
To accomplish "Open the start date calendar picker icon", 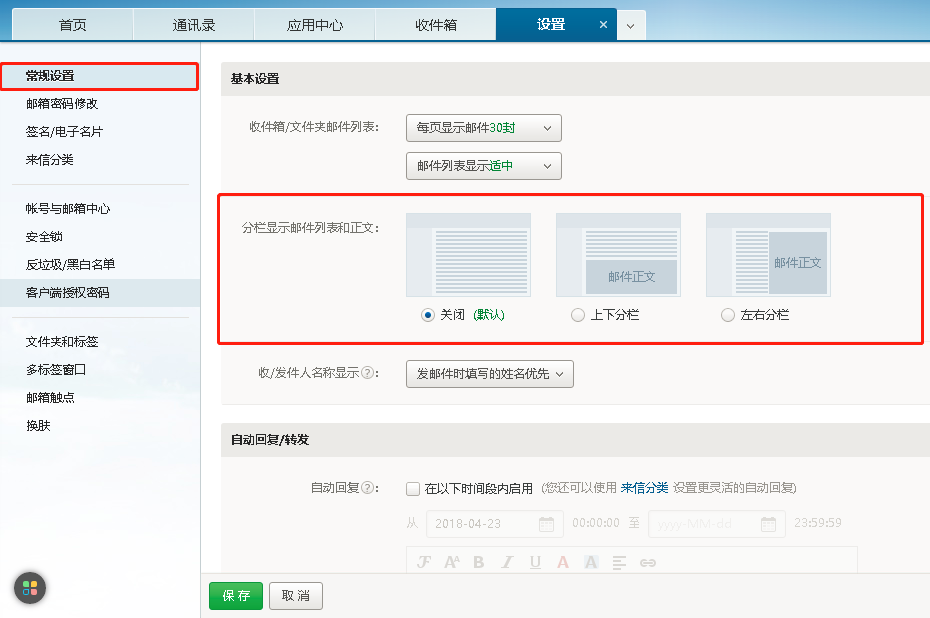I will [545, 523].
